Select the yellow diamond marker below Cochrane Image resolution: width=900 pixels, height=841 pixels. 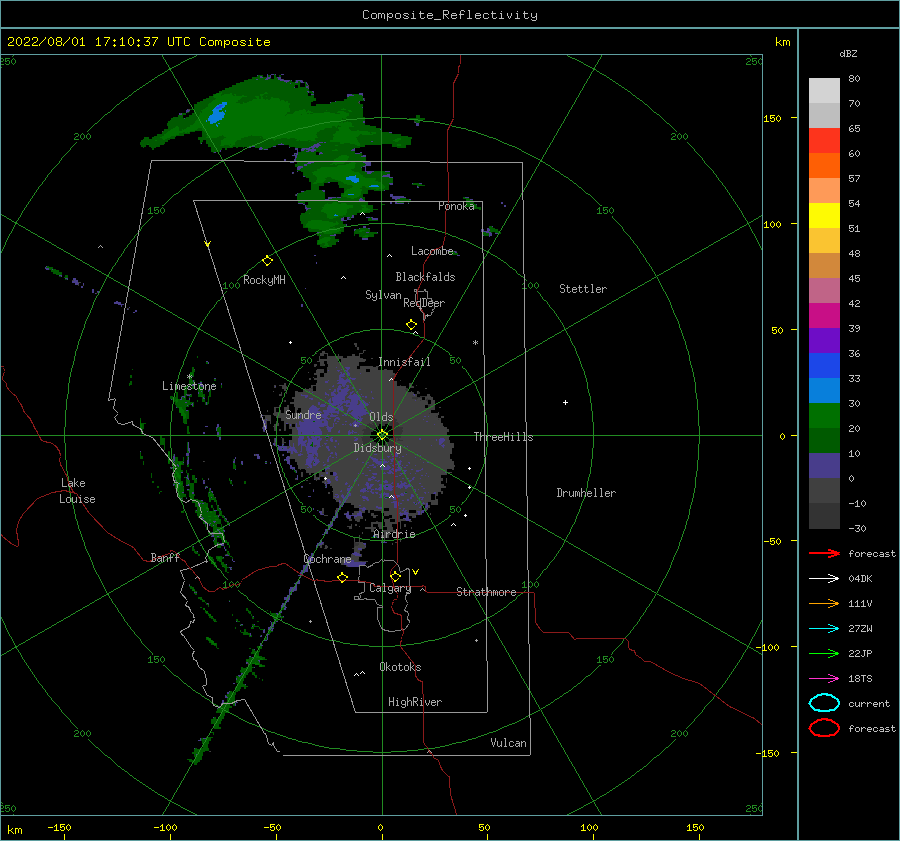pyautogui.click(x=342, y=577)
